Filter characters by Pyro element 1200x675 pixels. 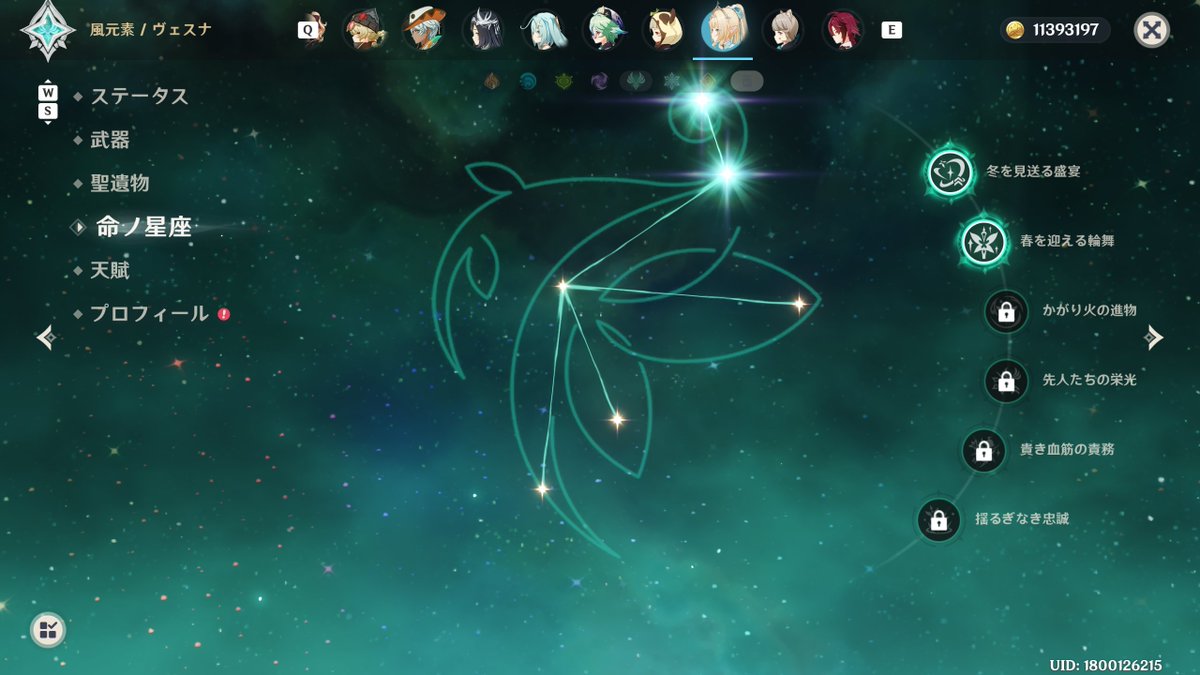click(492, 82)
